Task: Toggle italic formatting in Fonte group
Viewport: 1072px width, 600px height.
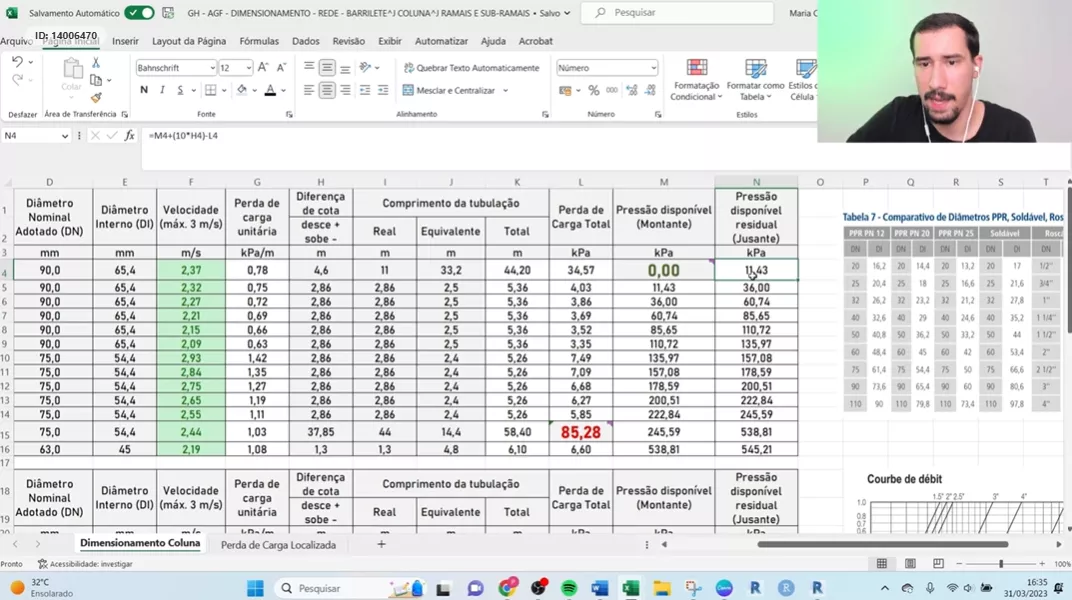Action: click(x=162, y=90)
